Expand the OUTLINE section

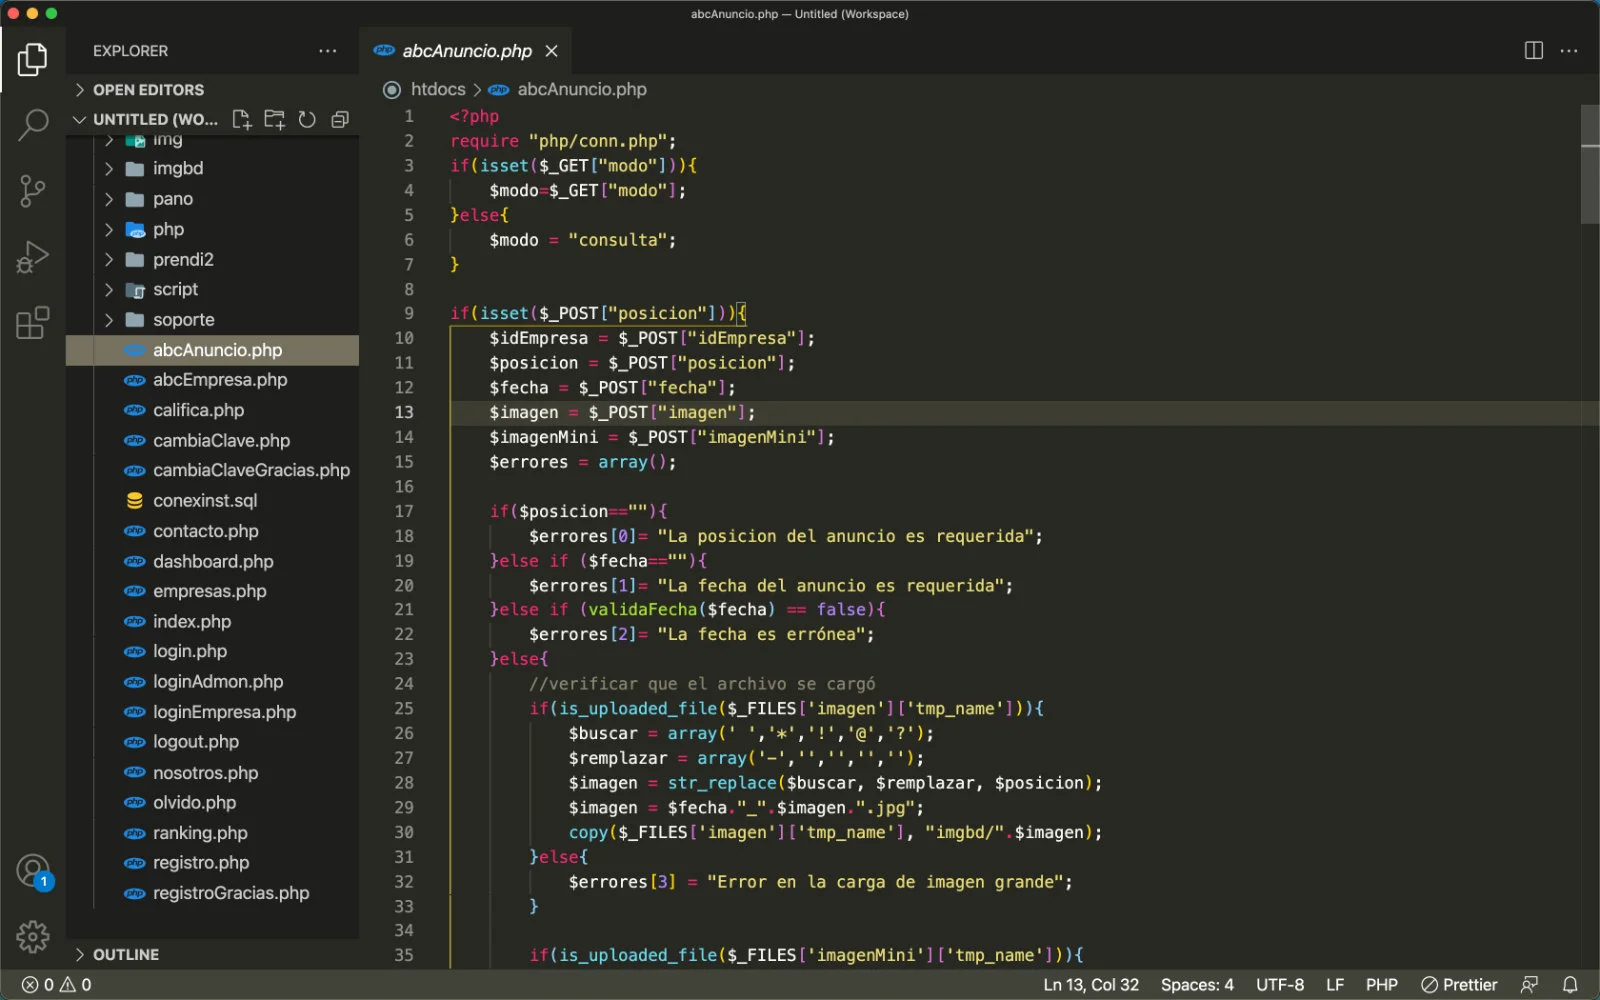click(125, 955)
